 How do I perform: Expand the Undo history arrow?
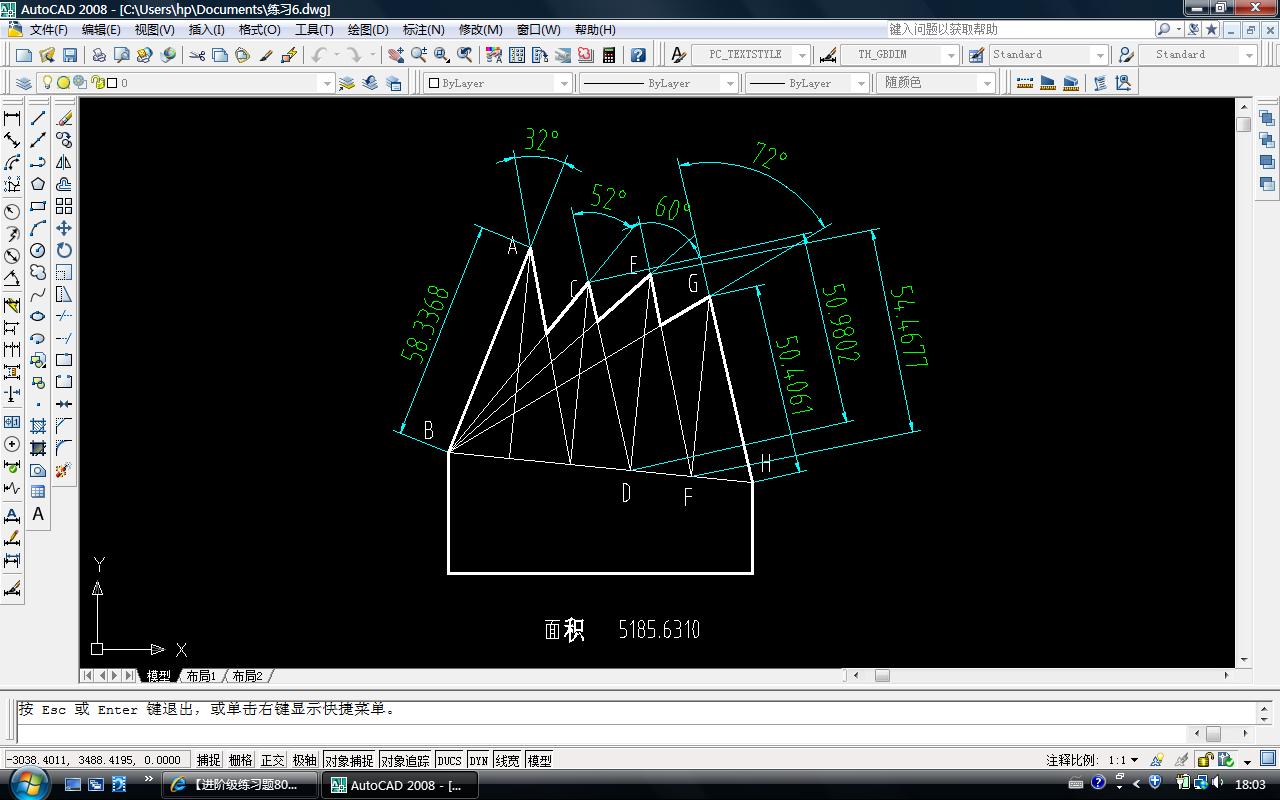click(336, 55)
